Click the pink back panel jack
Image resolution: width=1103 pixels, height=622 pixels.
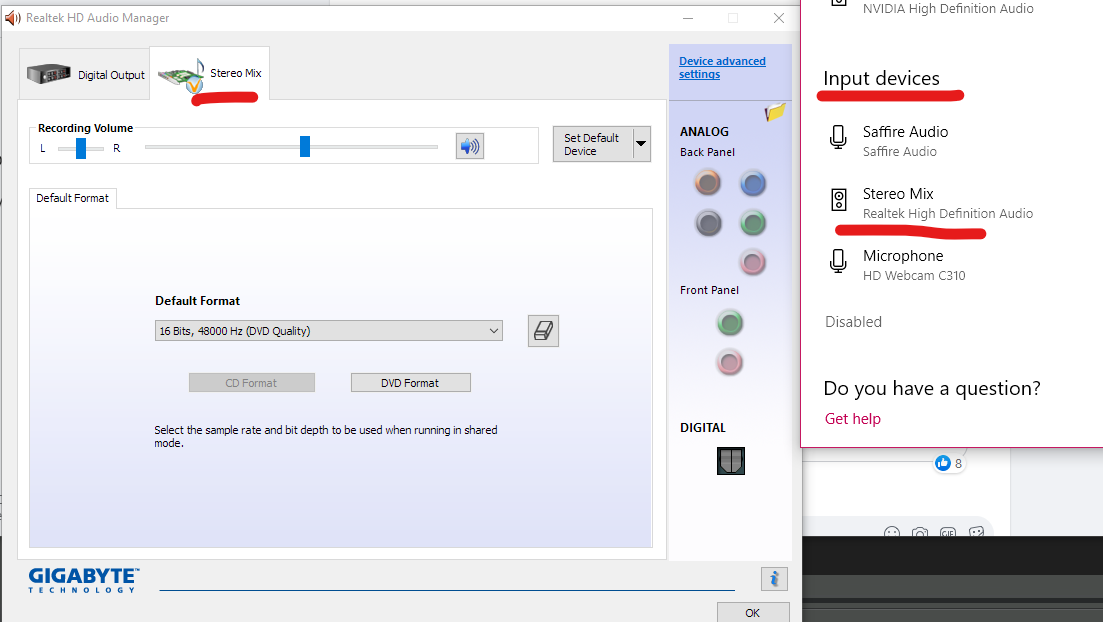[753, 262]
